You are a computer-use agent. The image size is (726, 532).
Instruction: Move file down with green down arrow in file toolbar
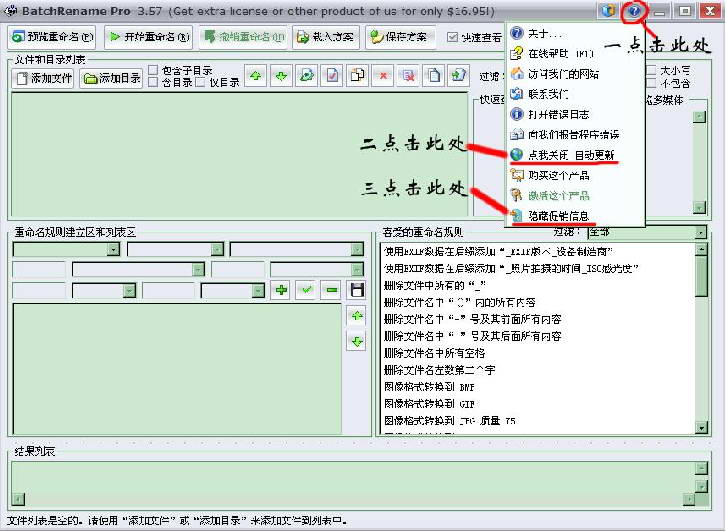pos(281,76)
